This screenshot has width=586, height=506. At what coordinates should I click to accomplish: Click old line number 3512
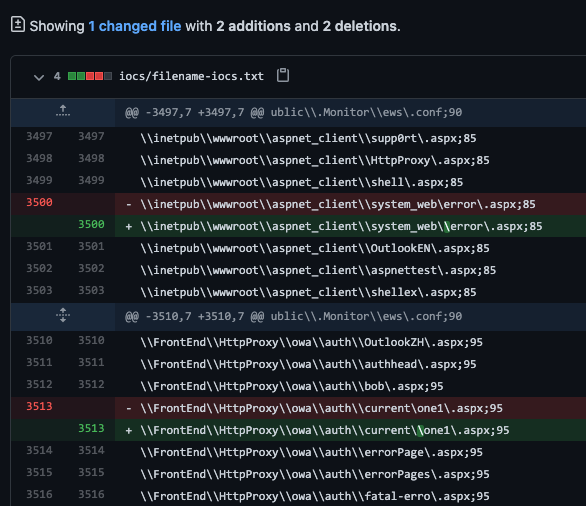39,385
